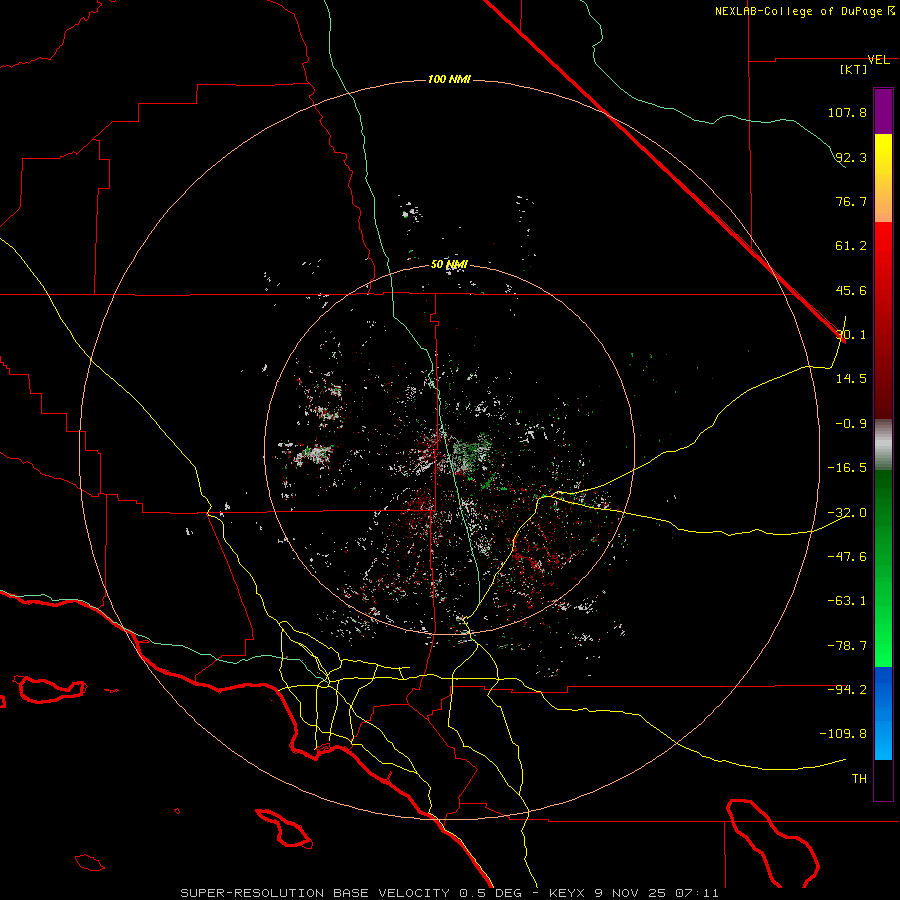This screenshot has height=900, width=900.
Task: Click the 45.6 velocity scale value
Action: click(x=851, y=290)
